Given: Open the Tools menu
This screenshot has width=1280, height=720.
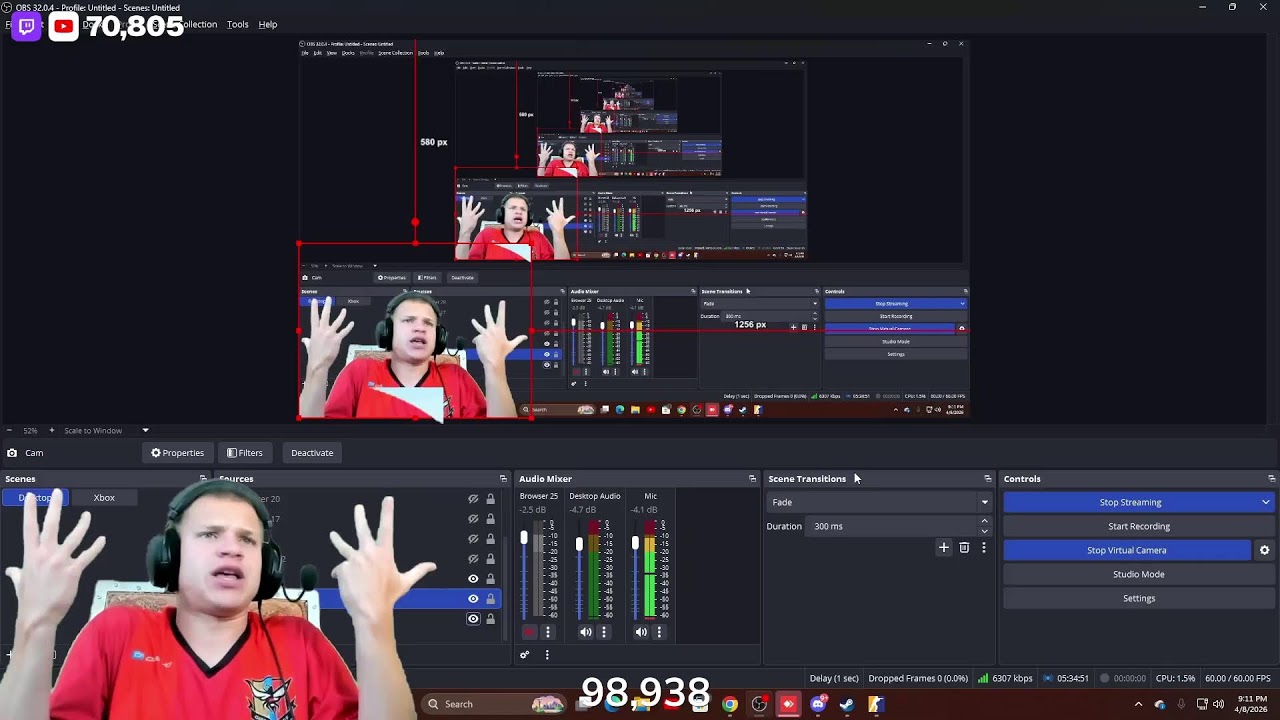Looking at the screenshot, I should point(237,24).
